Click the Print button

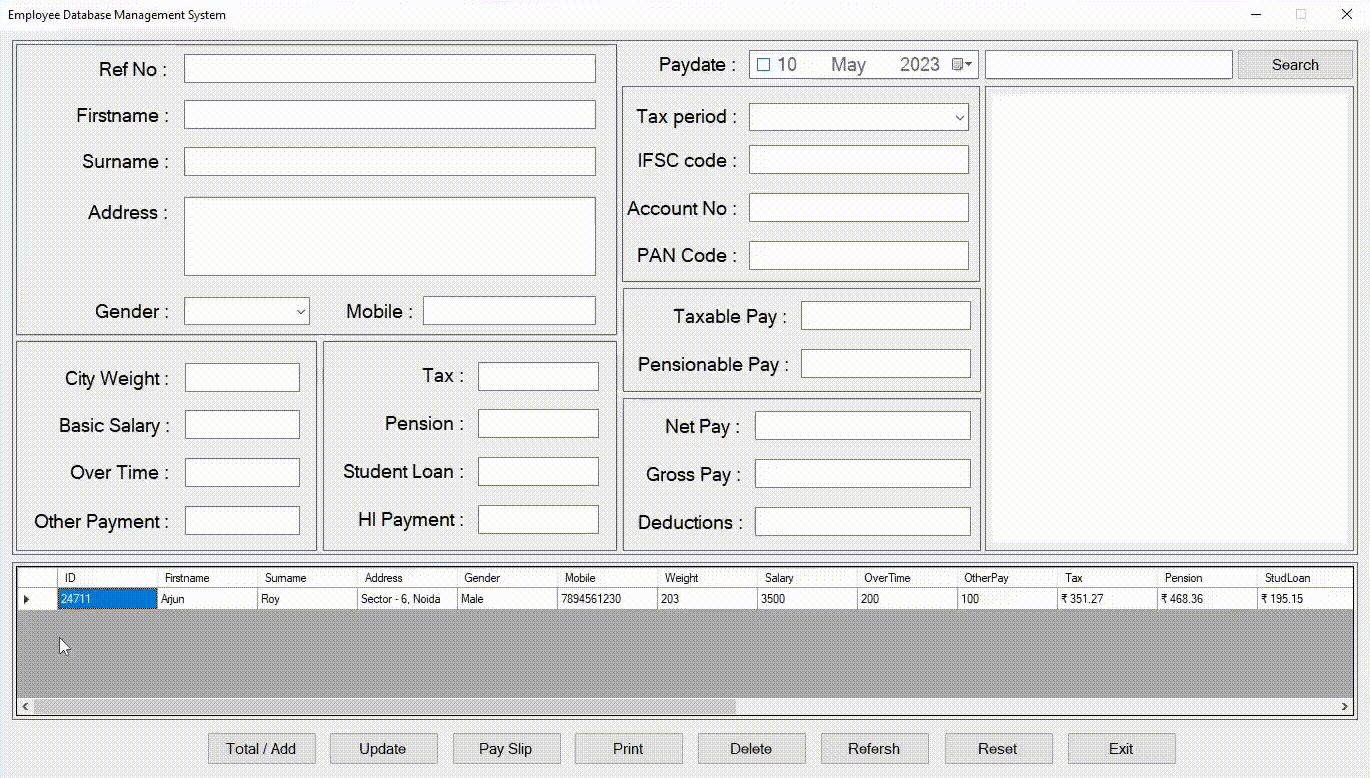tap(629, 748)
